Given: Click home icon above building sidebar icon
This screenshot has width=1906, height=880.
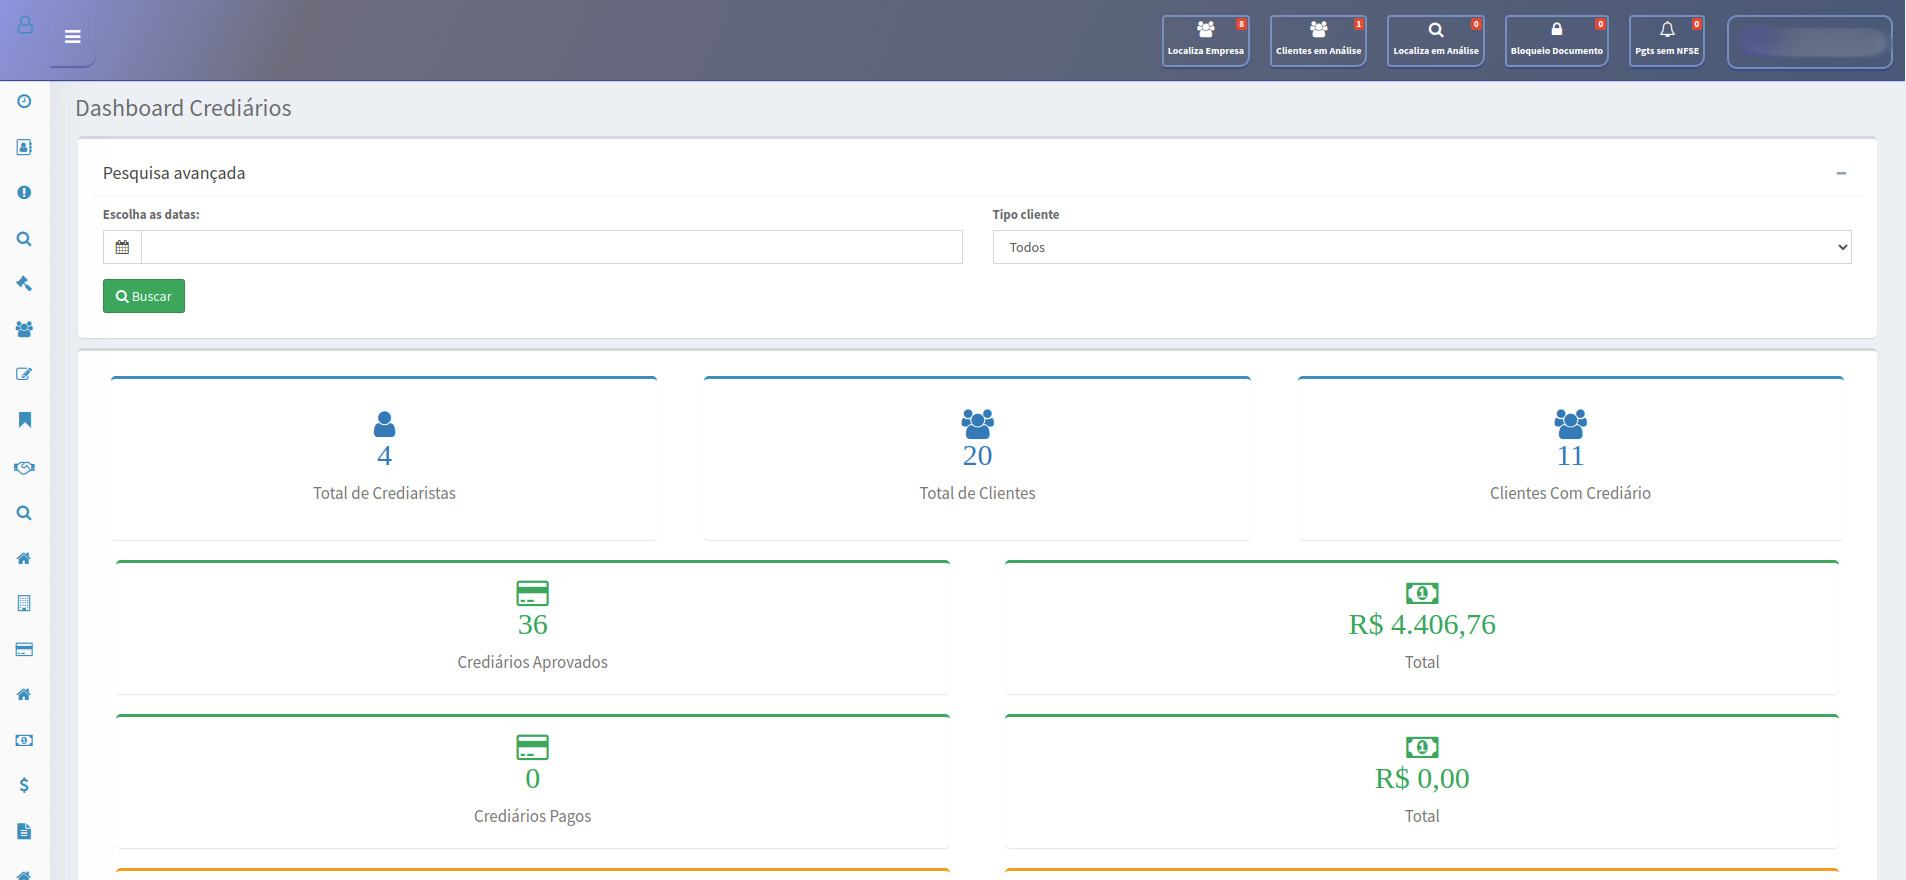Looking at the screenshot, I should [x=24, y=558].
